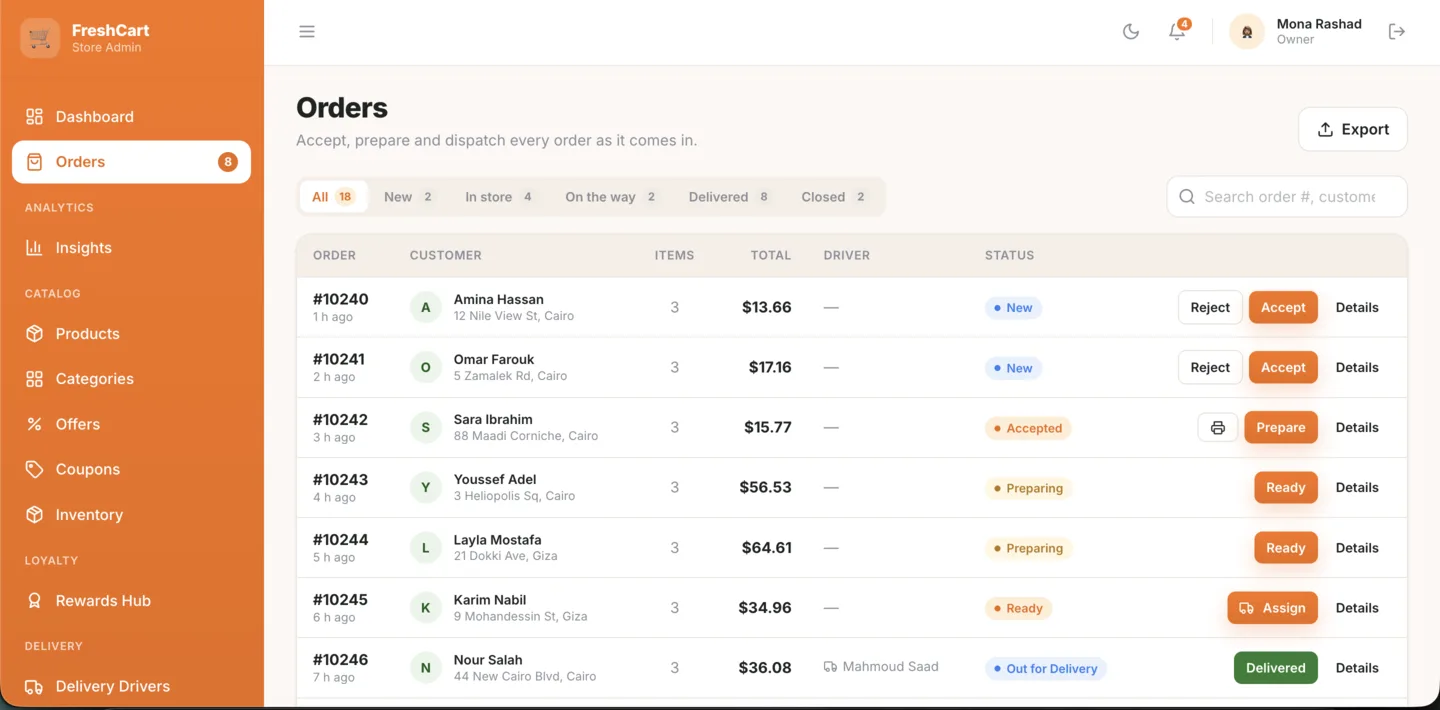Open Details for order #10240
The width and height of the screenshot is (1440, 710).
coord(1357,308)
